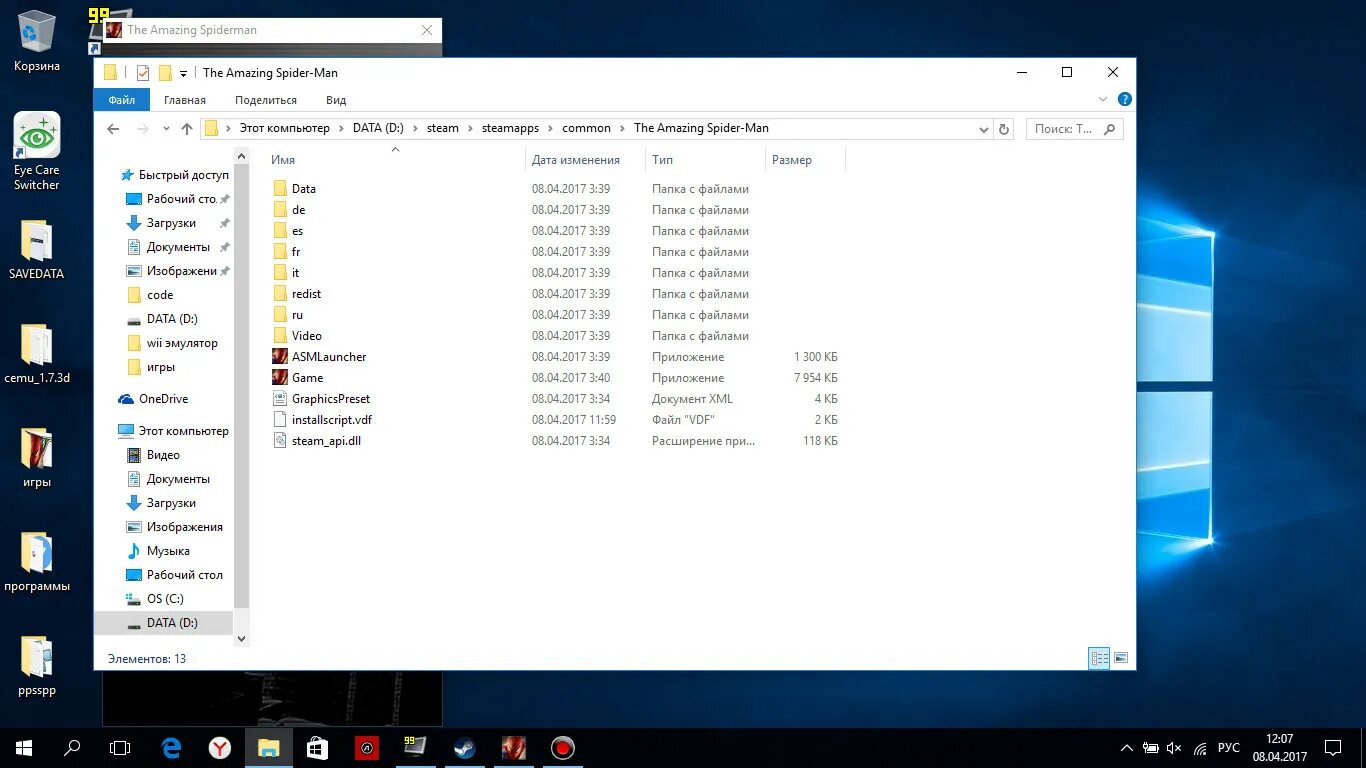Open the программы desktop folder

coord(37,562)
